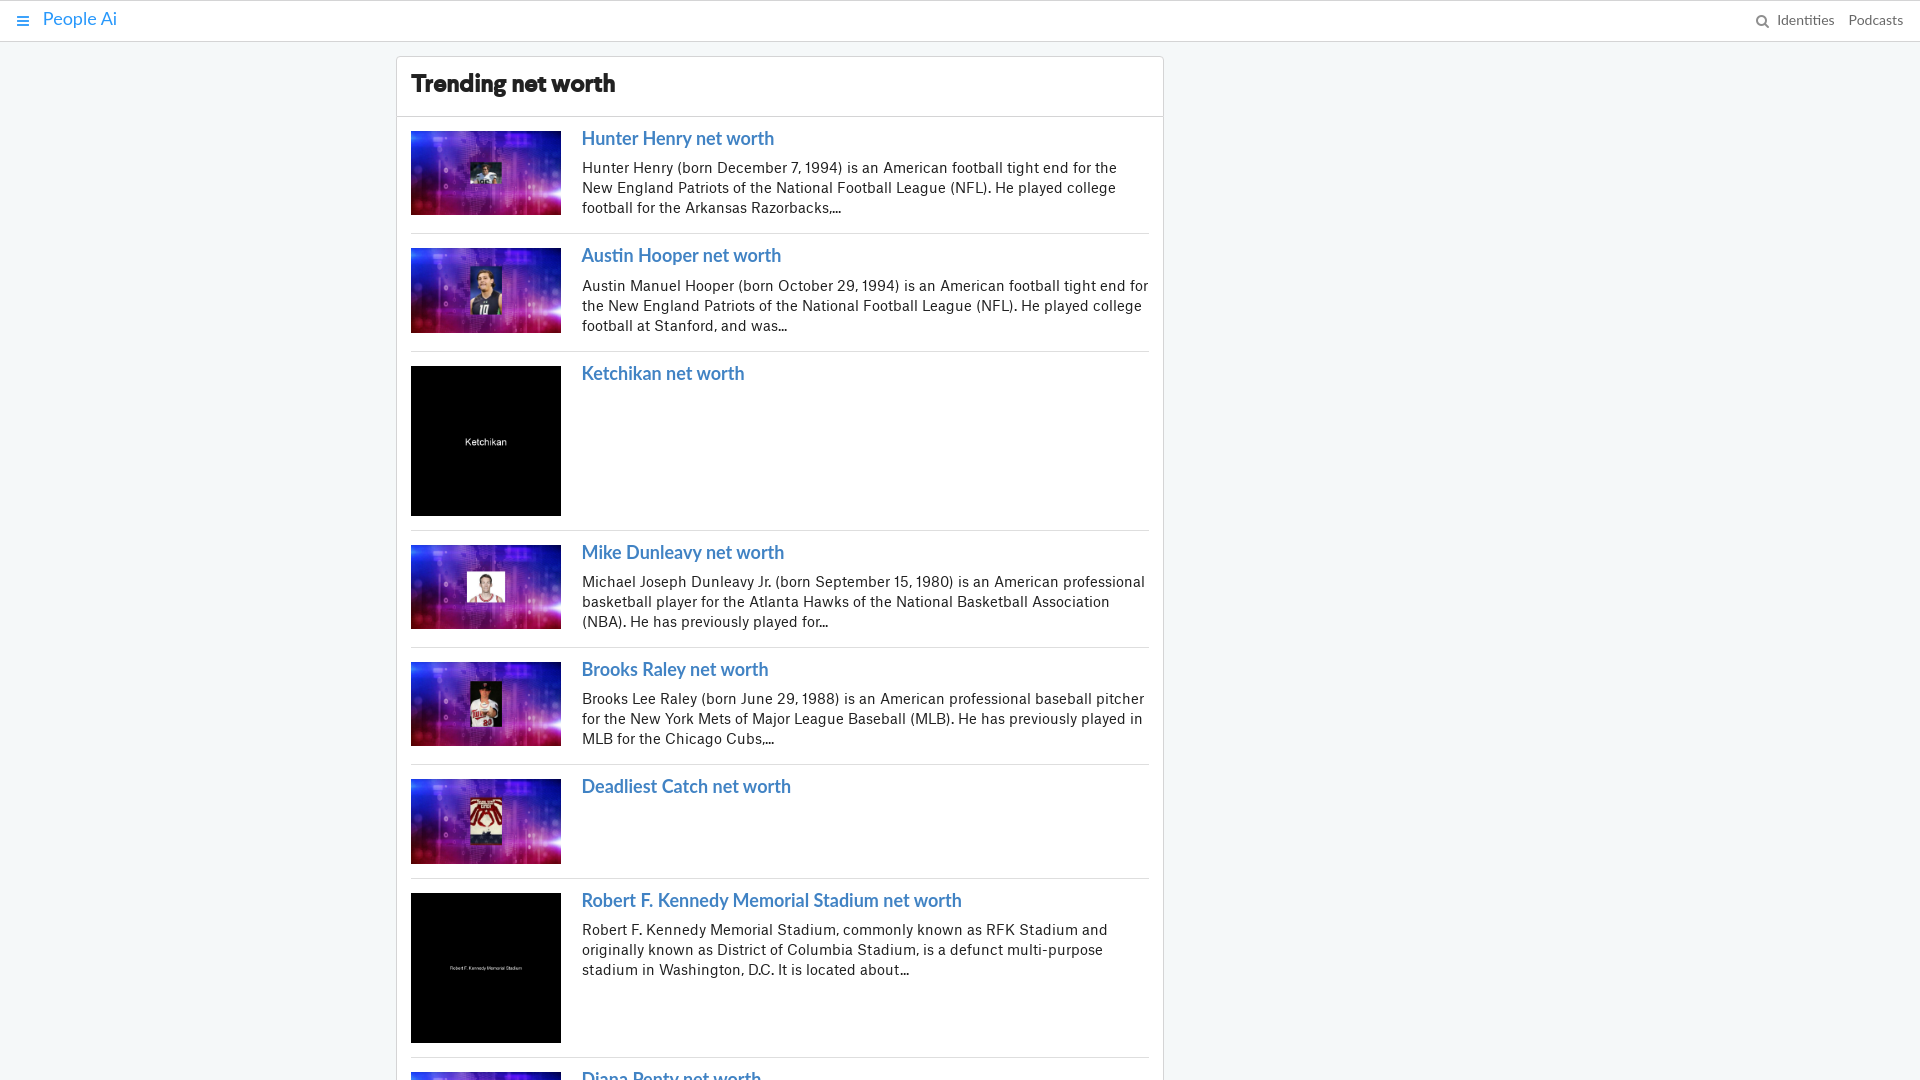This screenshot has width=1920, height=1080.
Task: Click the Michael Joseph Dunleavy Jr. description
Action: (863, 602)
